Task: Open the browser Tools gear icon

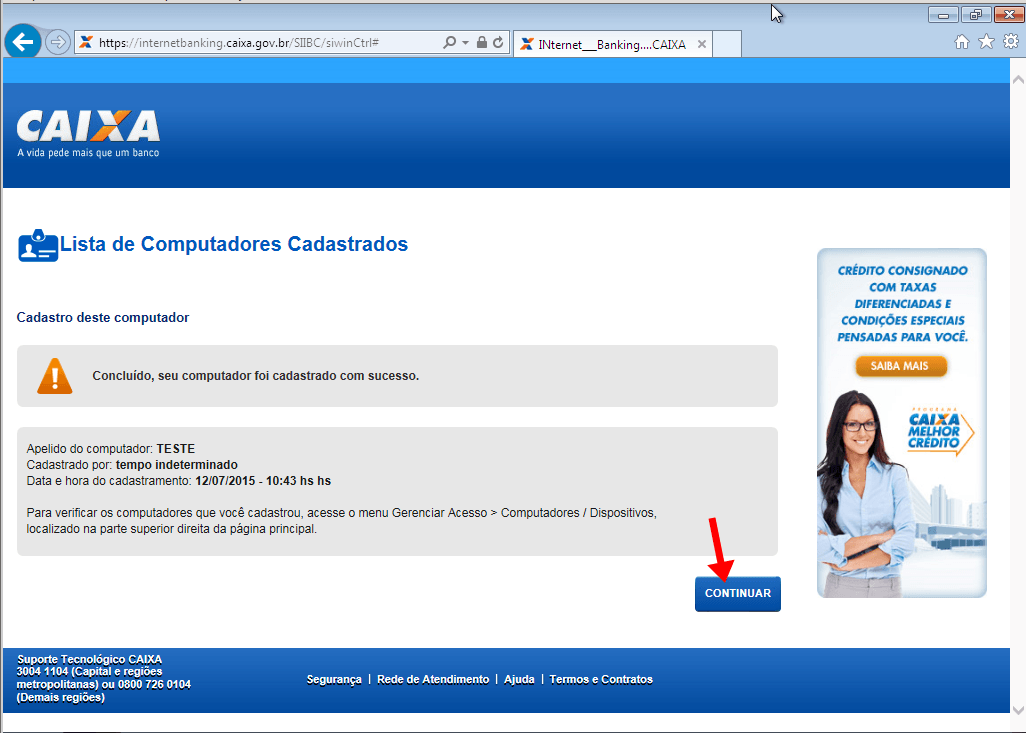Action: (x=1011, y=42)
